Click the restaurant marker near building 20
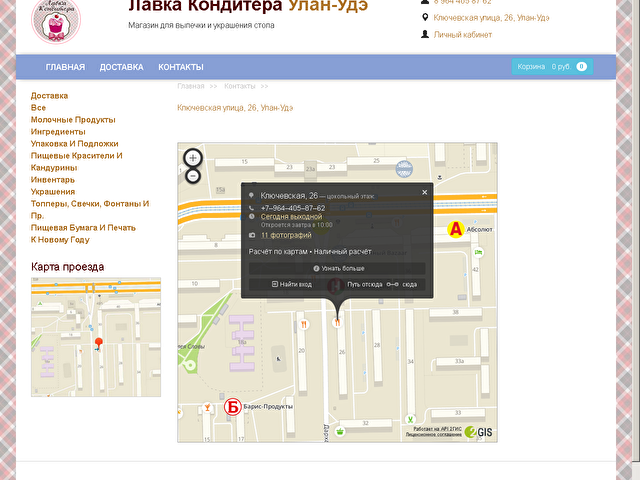The image size is (640, 480). [x=304, y=324]
